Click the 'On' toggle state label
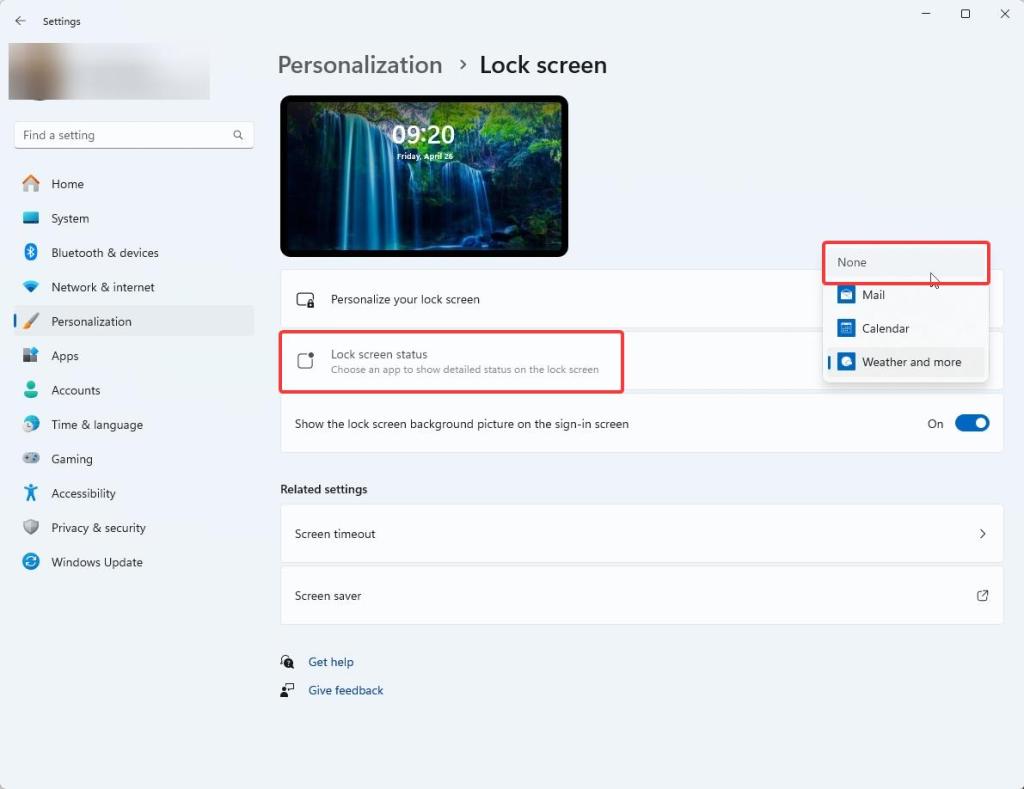 pos(935,424)
